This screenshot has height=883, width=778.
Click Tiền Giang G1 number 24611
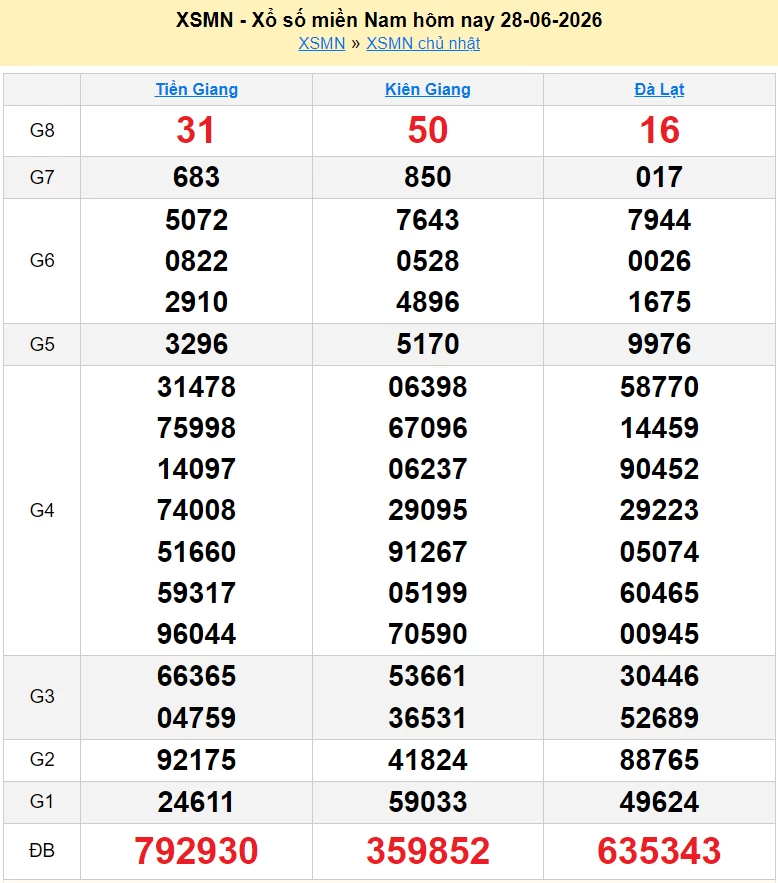click(x=195, y=802)
